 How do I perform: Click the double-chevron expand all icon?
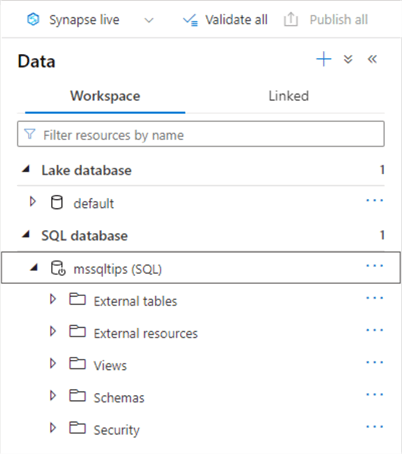[x=348, y=59]
